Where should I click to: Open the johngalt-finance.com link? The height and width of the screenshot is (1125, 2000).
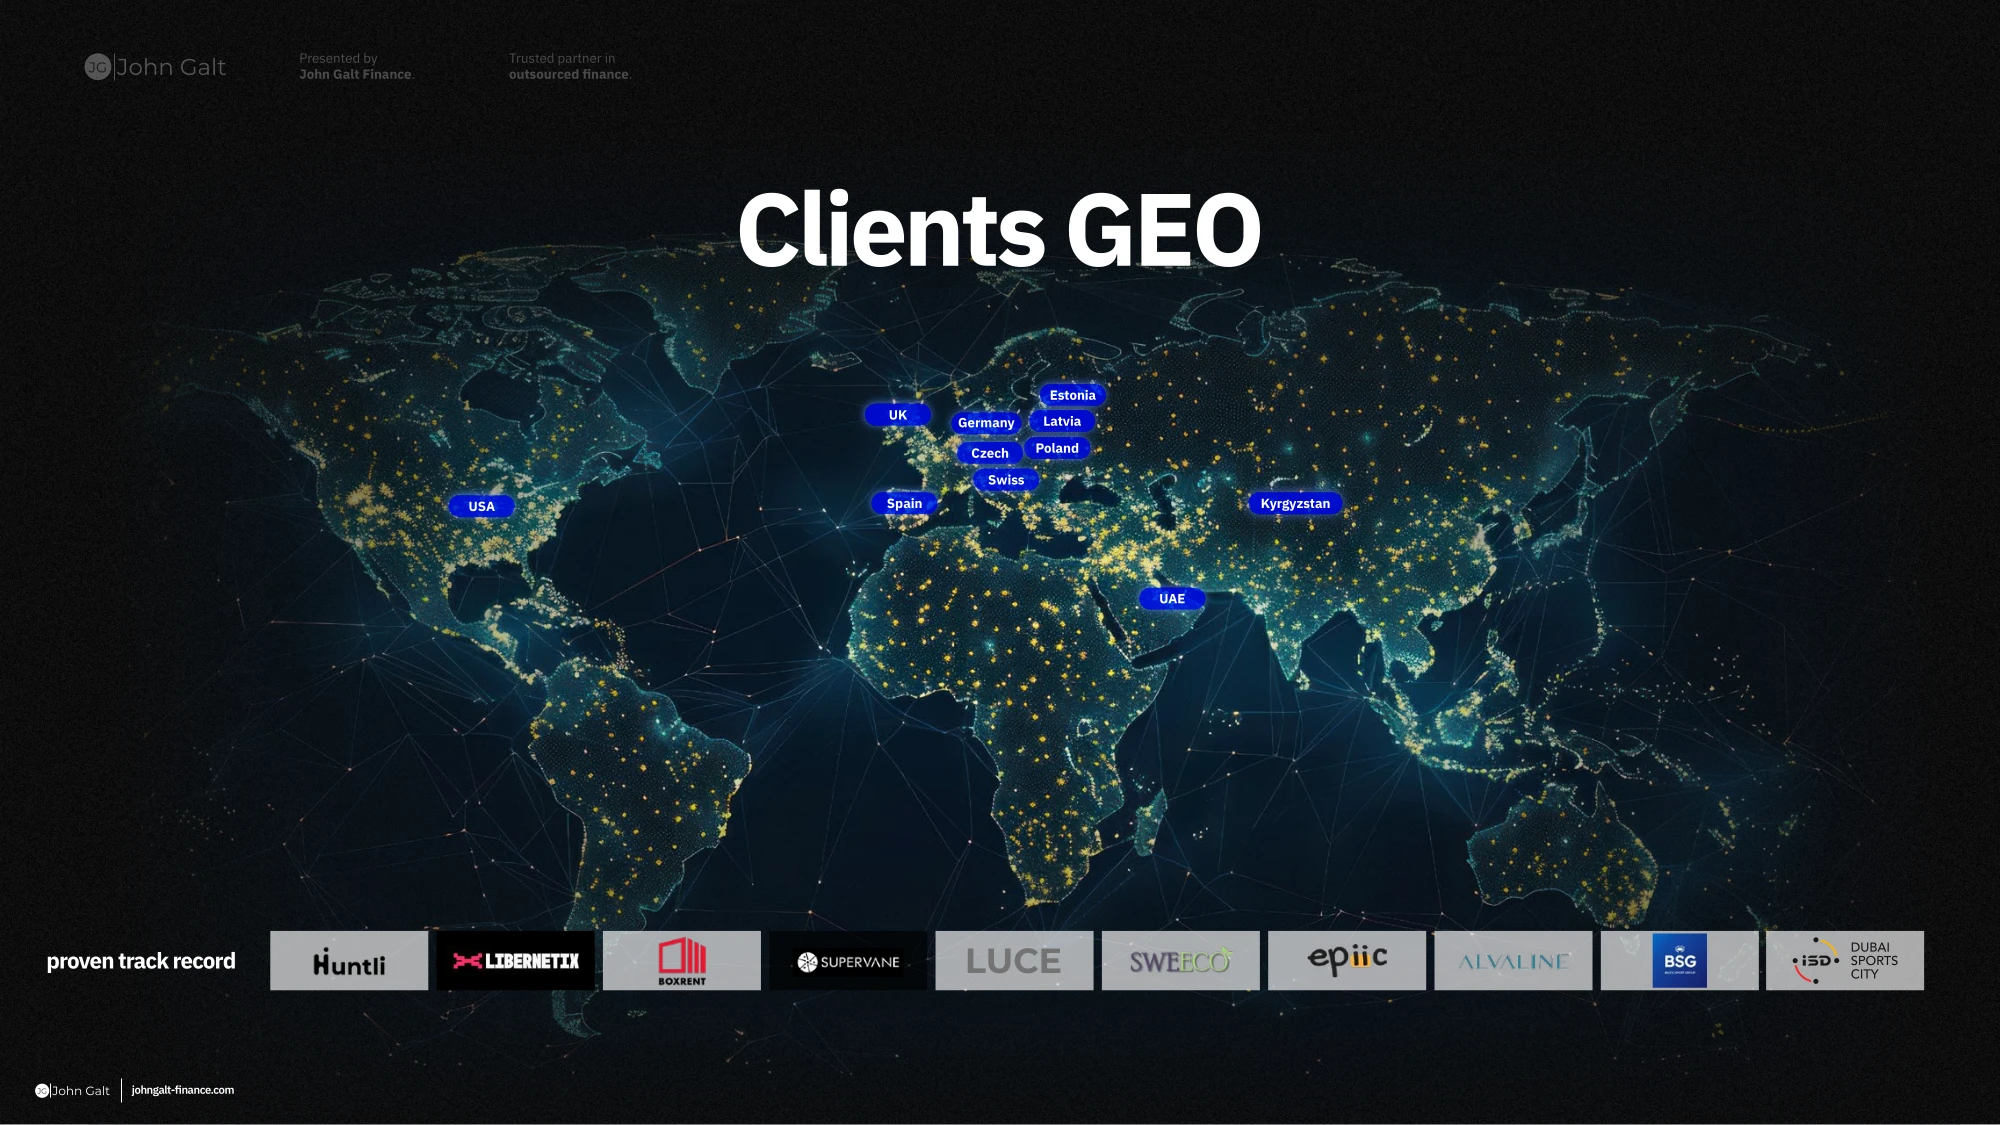183,1090
